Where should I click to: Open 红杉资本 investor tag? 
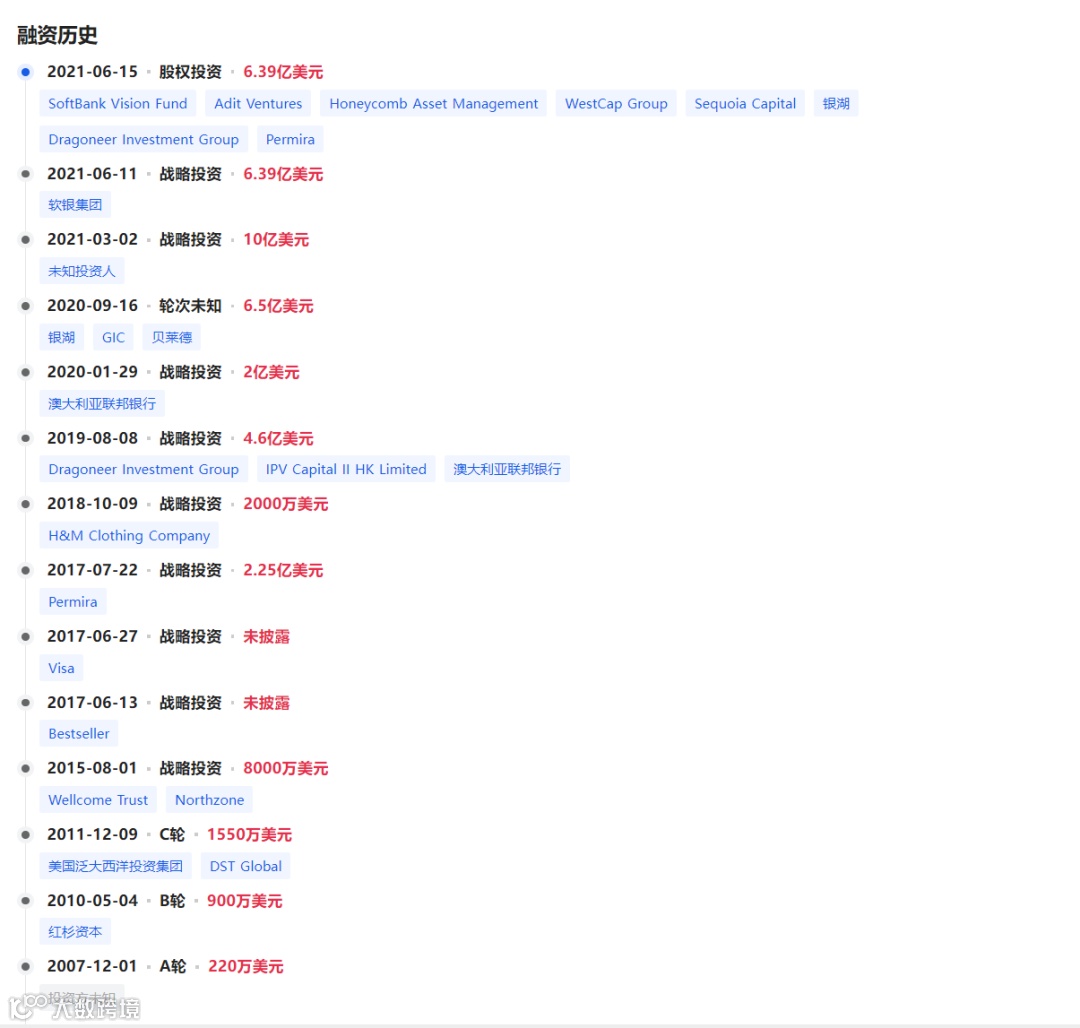coord(75,932)
